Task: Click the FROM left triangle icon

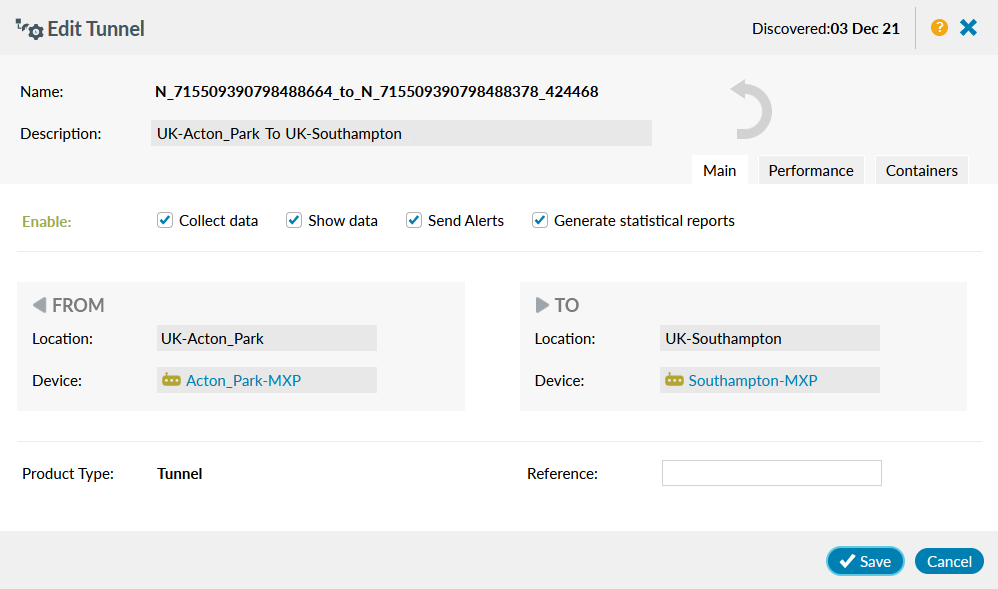Action: pyautogui.click(x=39, y=305)
